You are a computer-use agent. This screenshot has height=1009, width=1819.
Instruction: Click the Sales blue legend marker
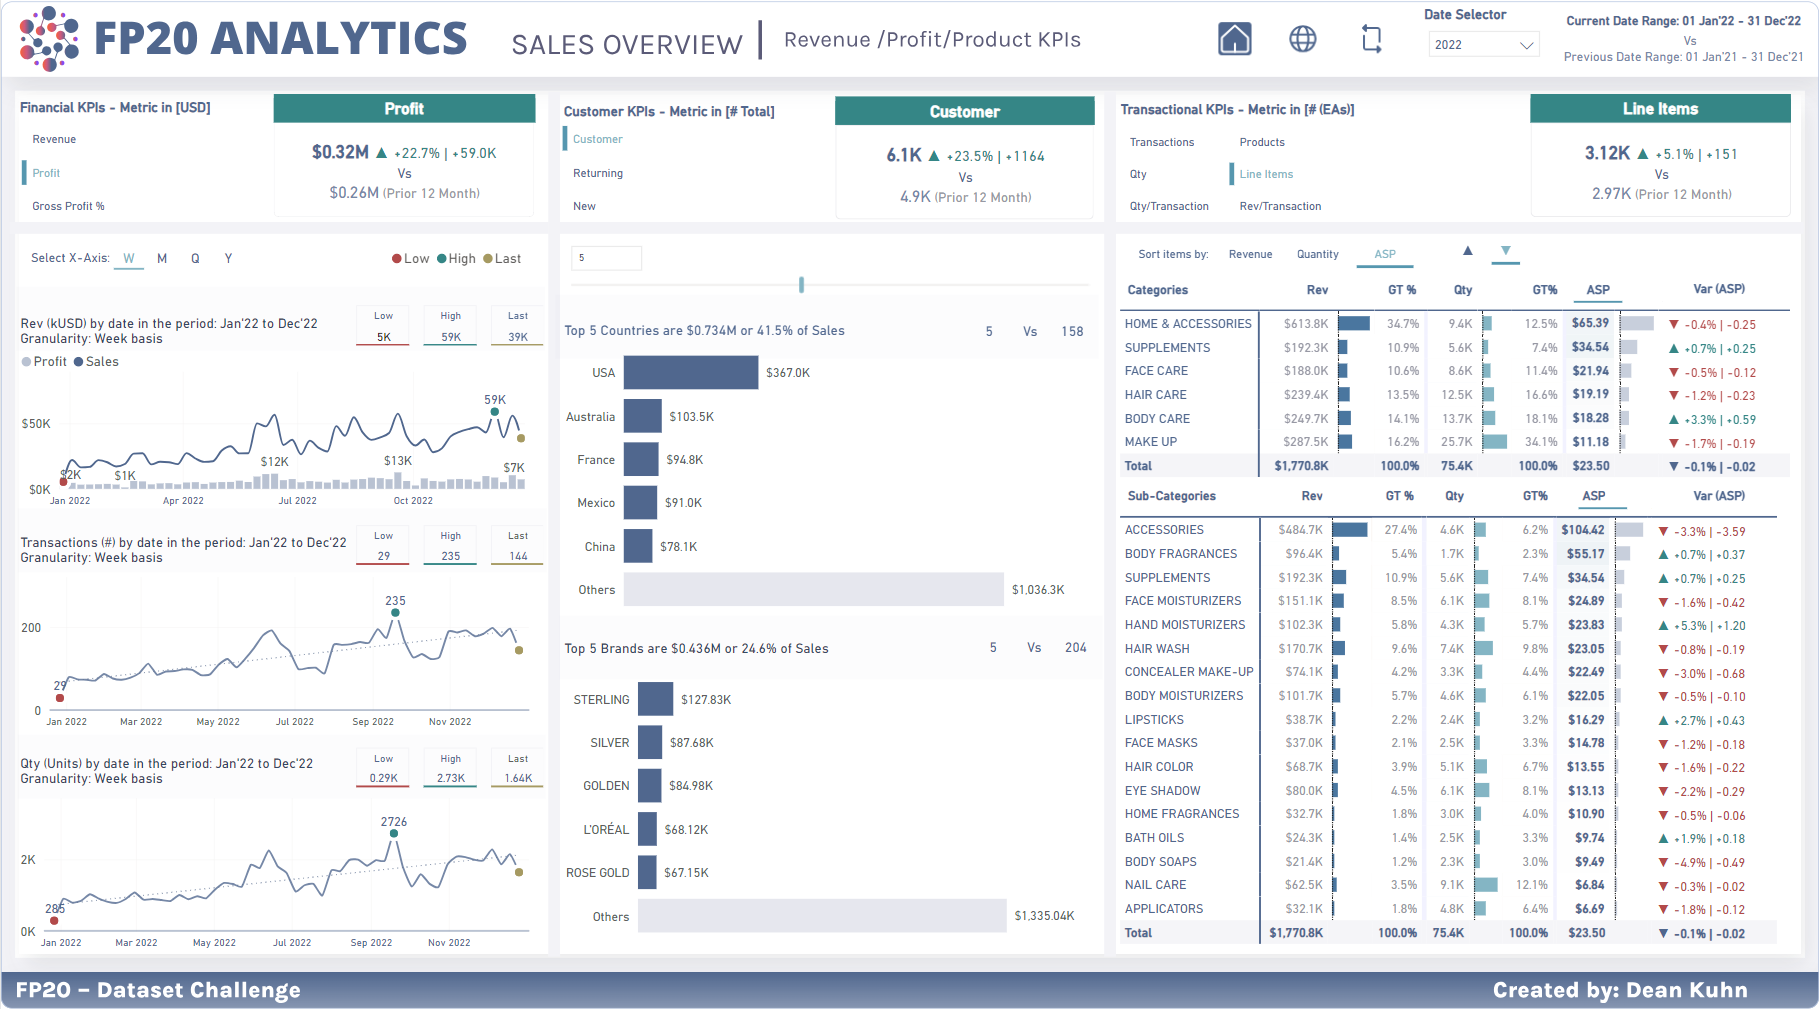pyautogui.click(x=79, y=362)
